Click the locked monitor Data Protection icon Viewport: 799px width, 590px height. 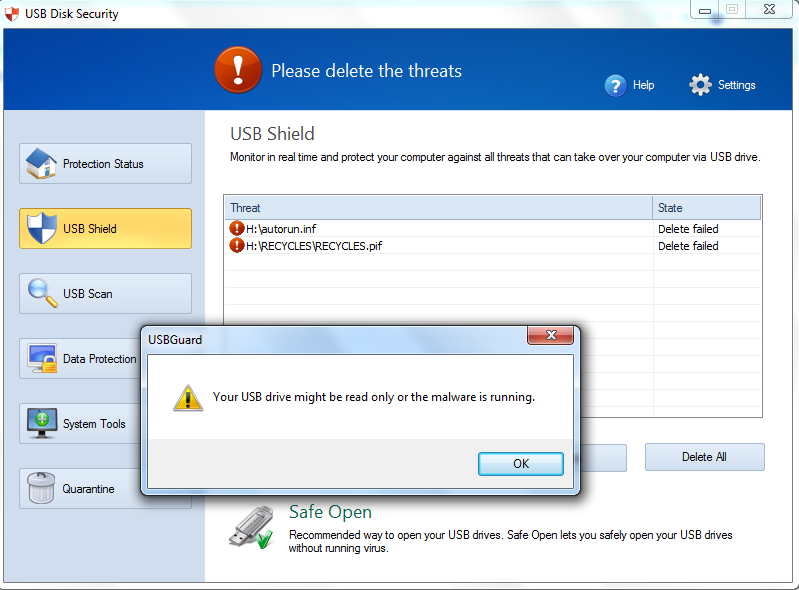click(x=43, y=359)
